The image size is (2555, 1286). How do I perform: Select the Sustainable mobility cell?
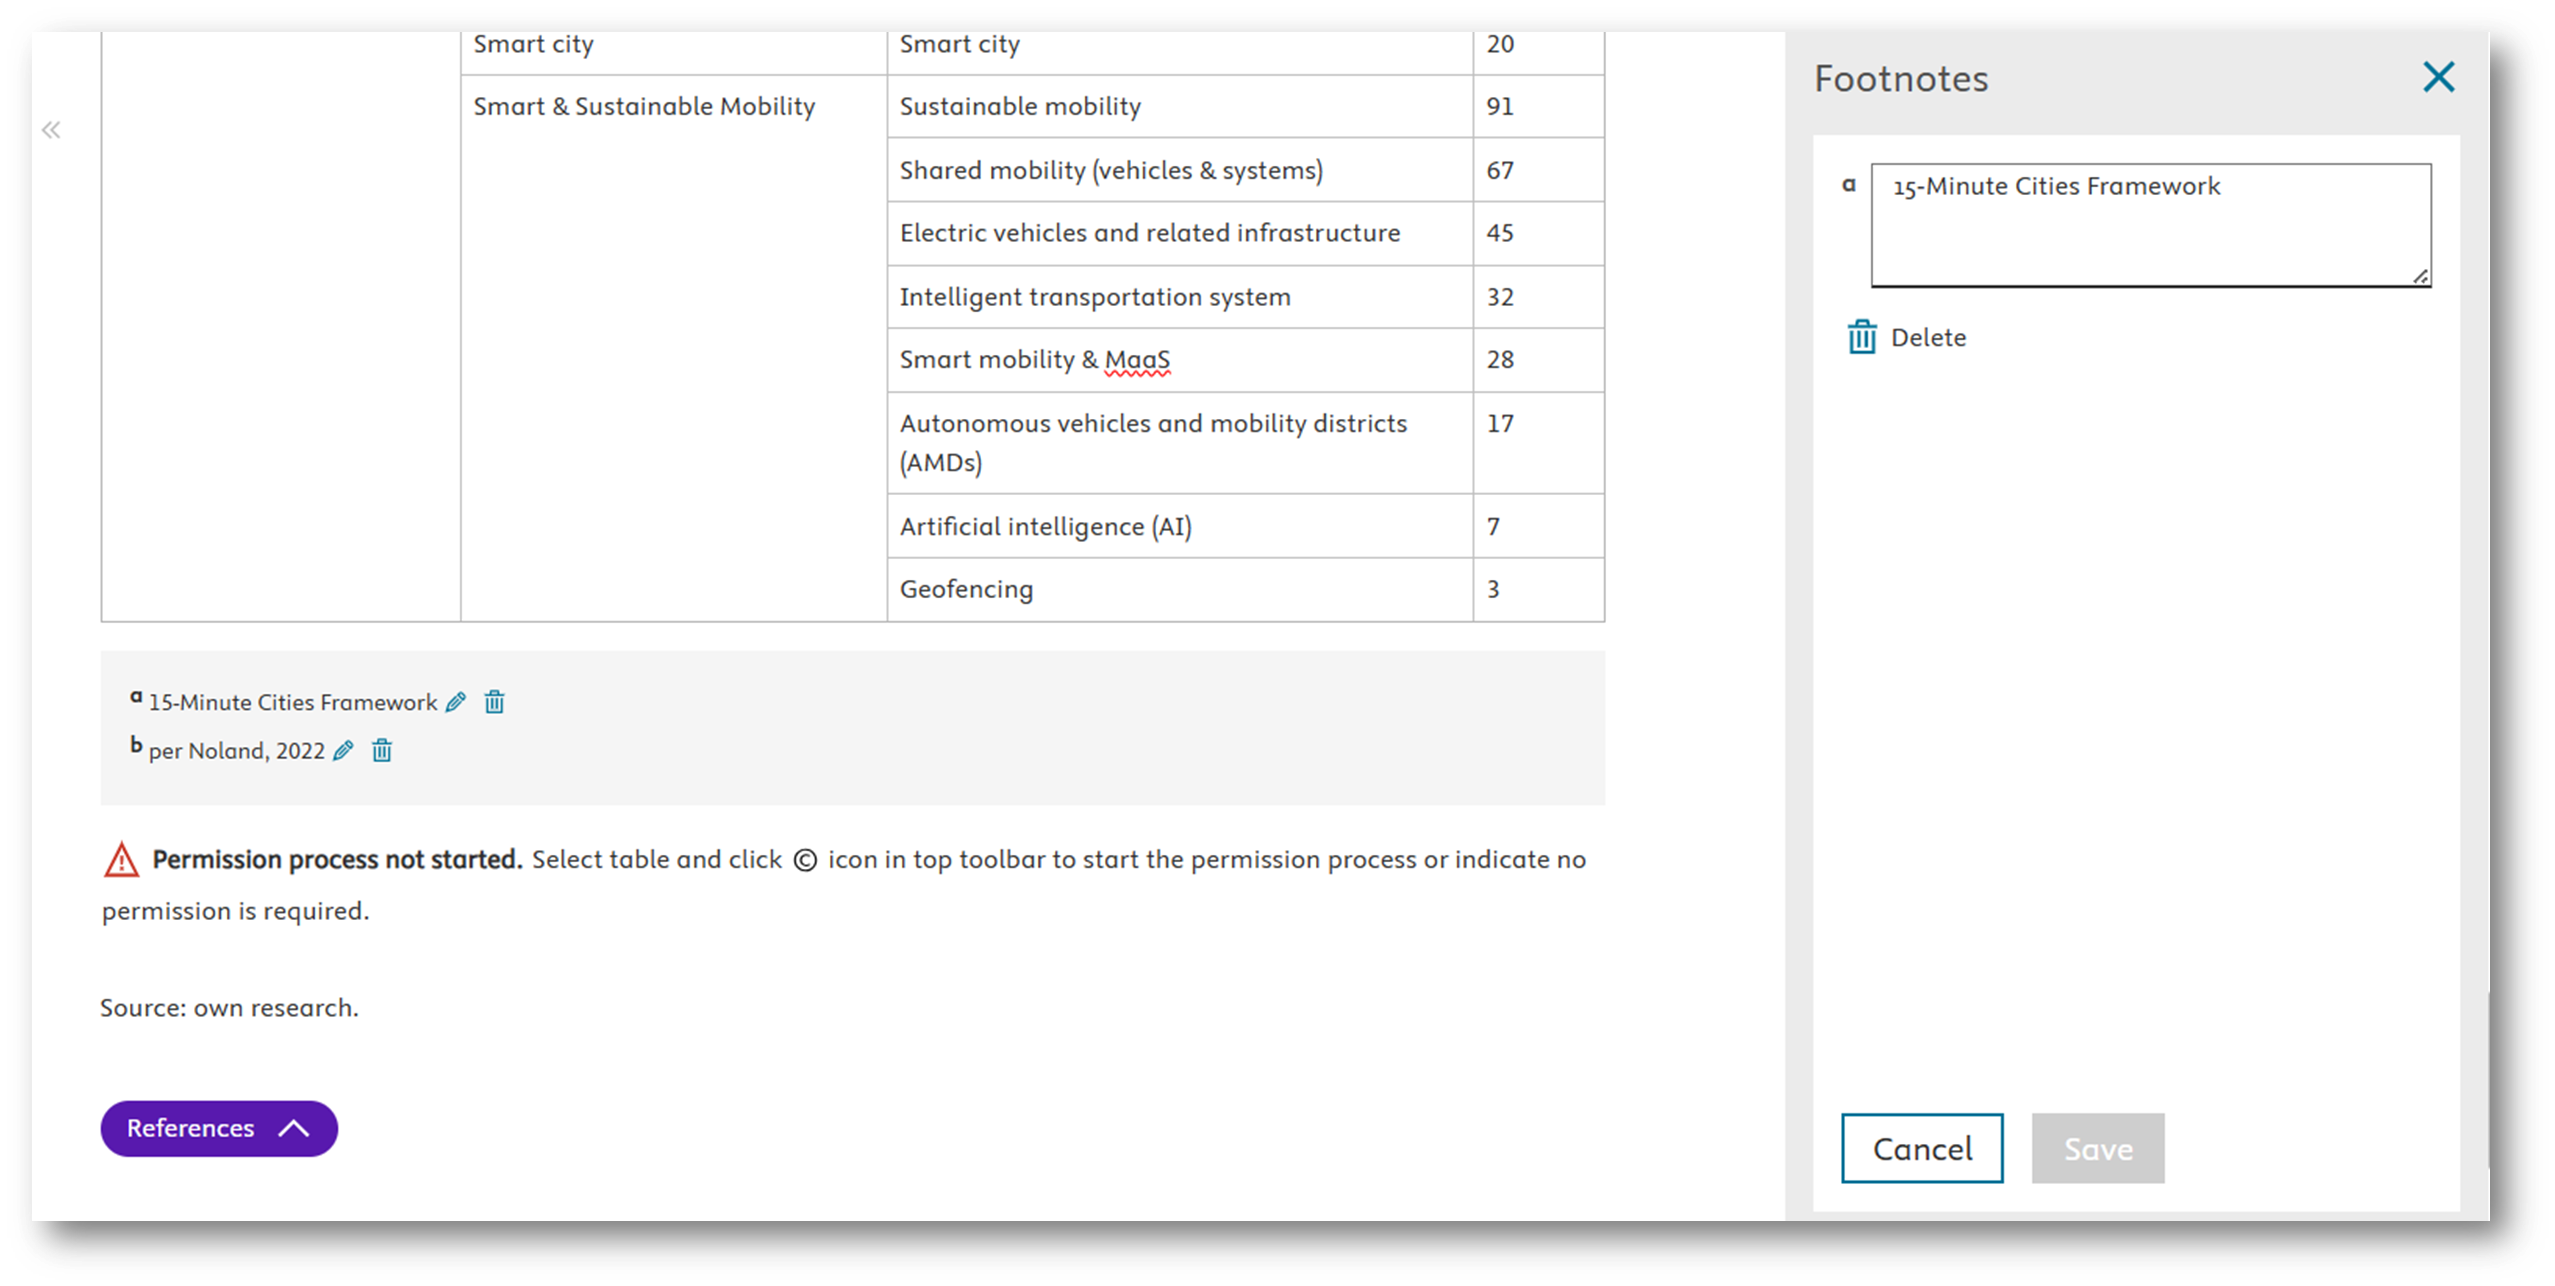click(1179, 107)
